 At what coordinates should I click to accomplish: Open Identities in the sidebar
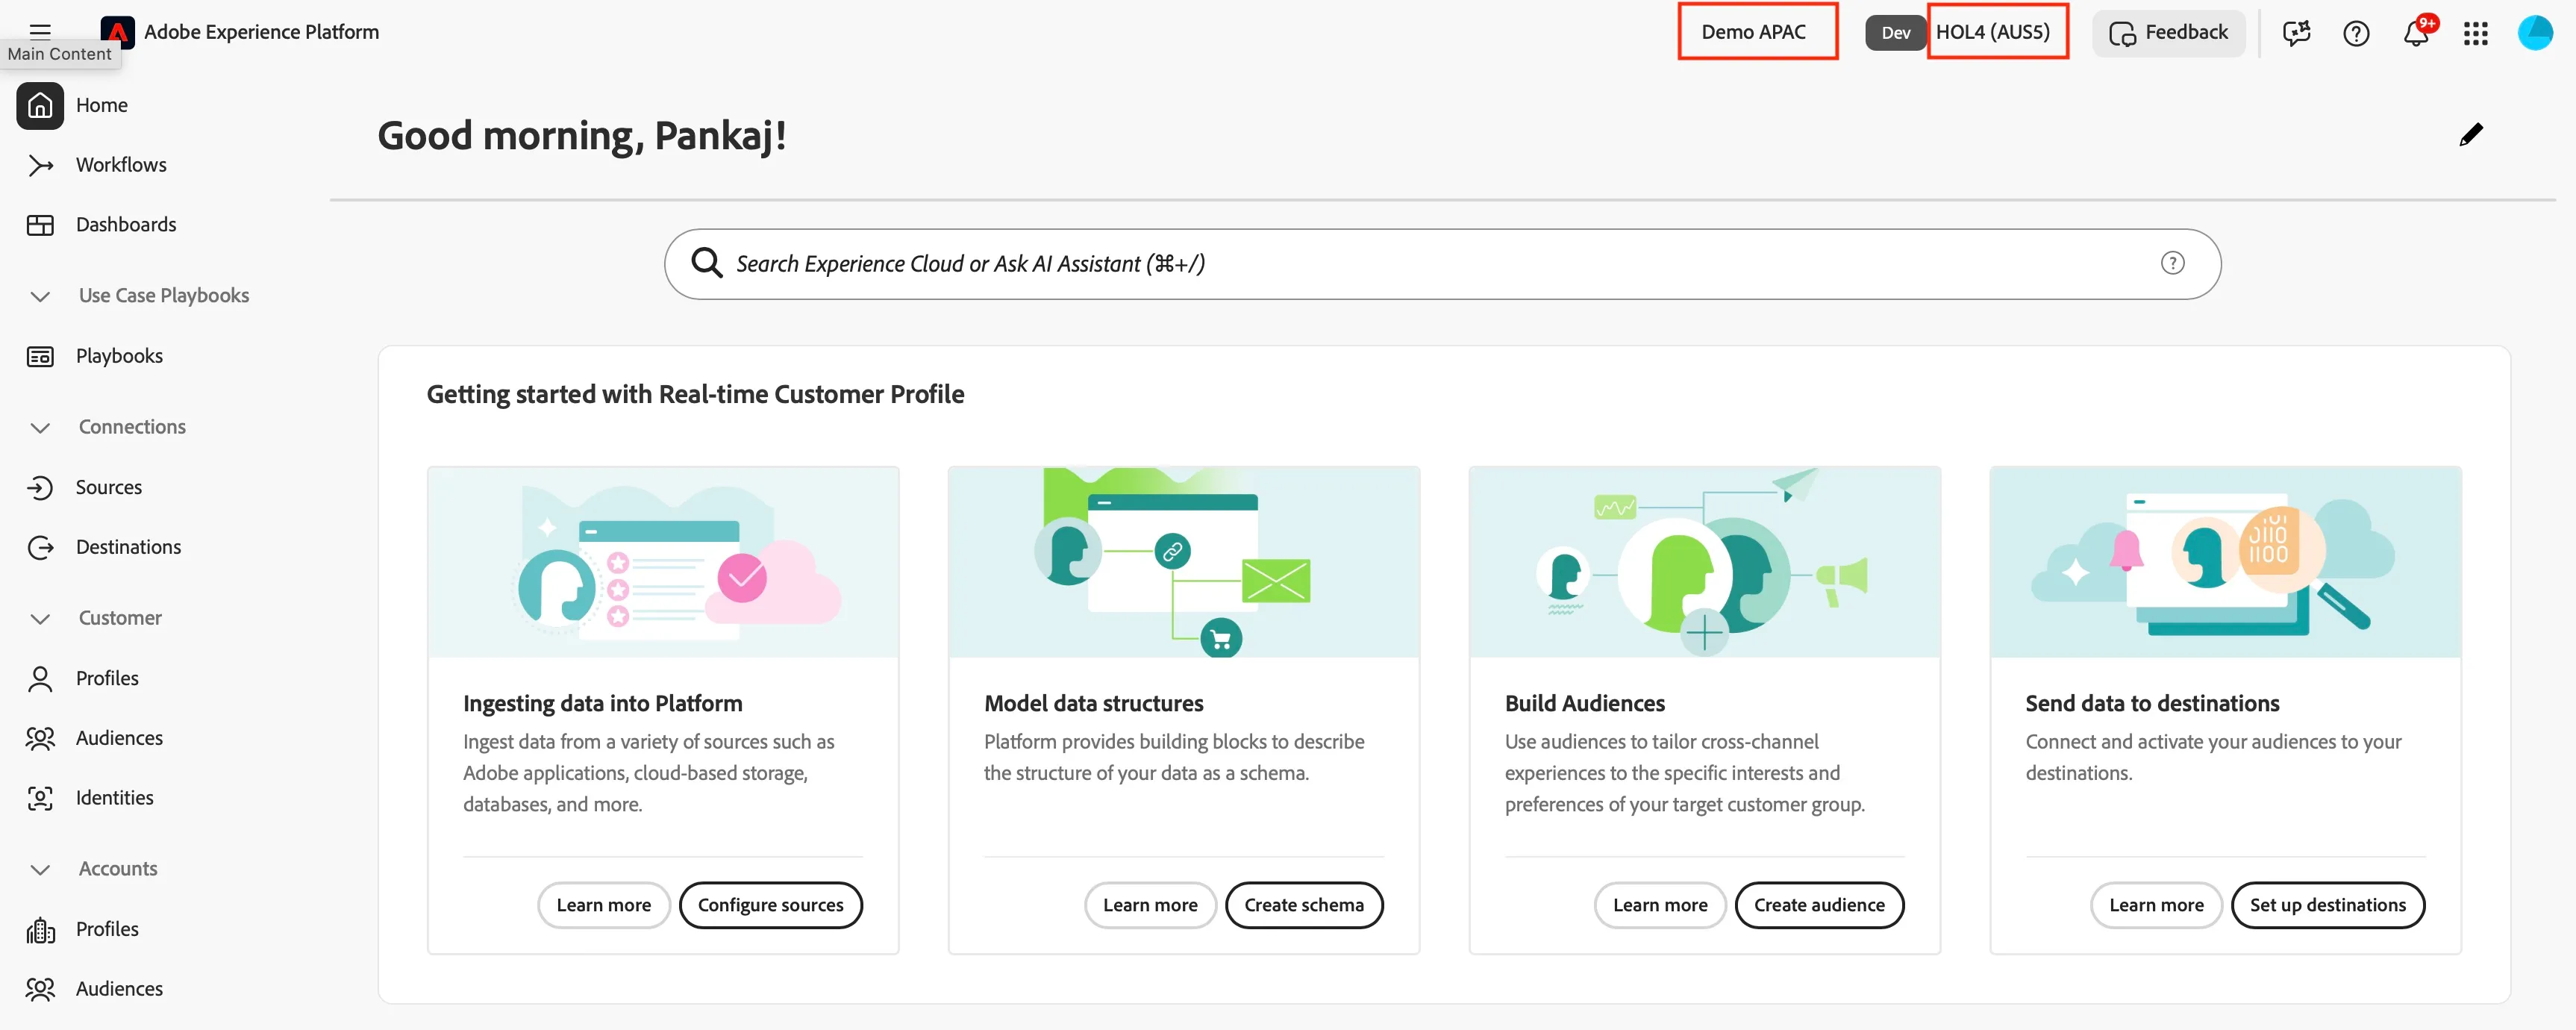(115, 798)
